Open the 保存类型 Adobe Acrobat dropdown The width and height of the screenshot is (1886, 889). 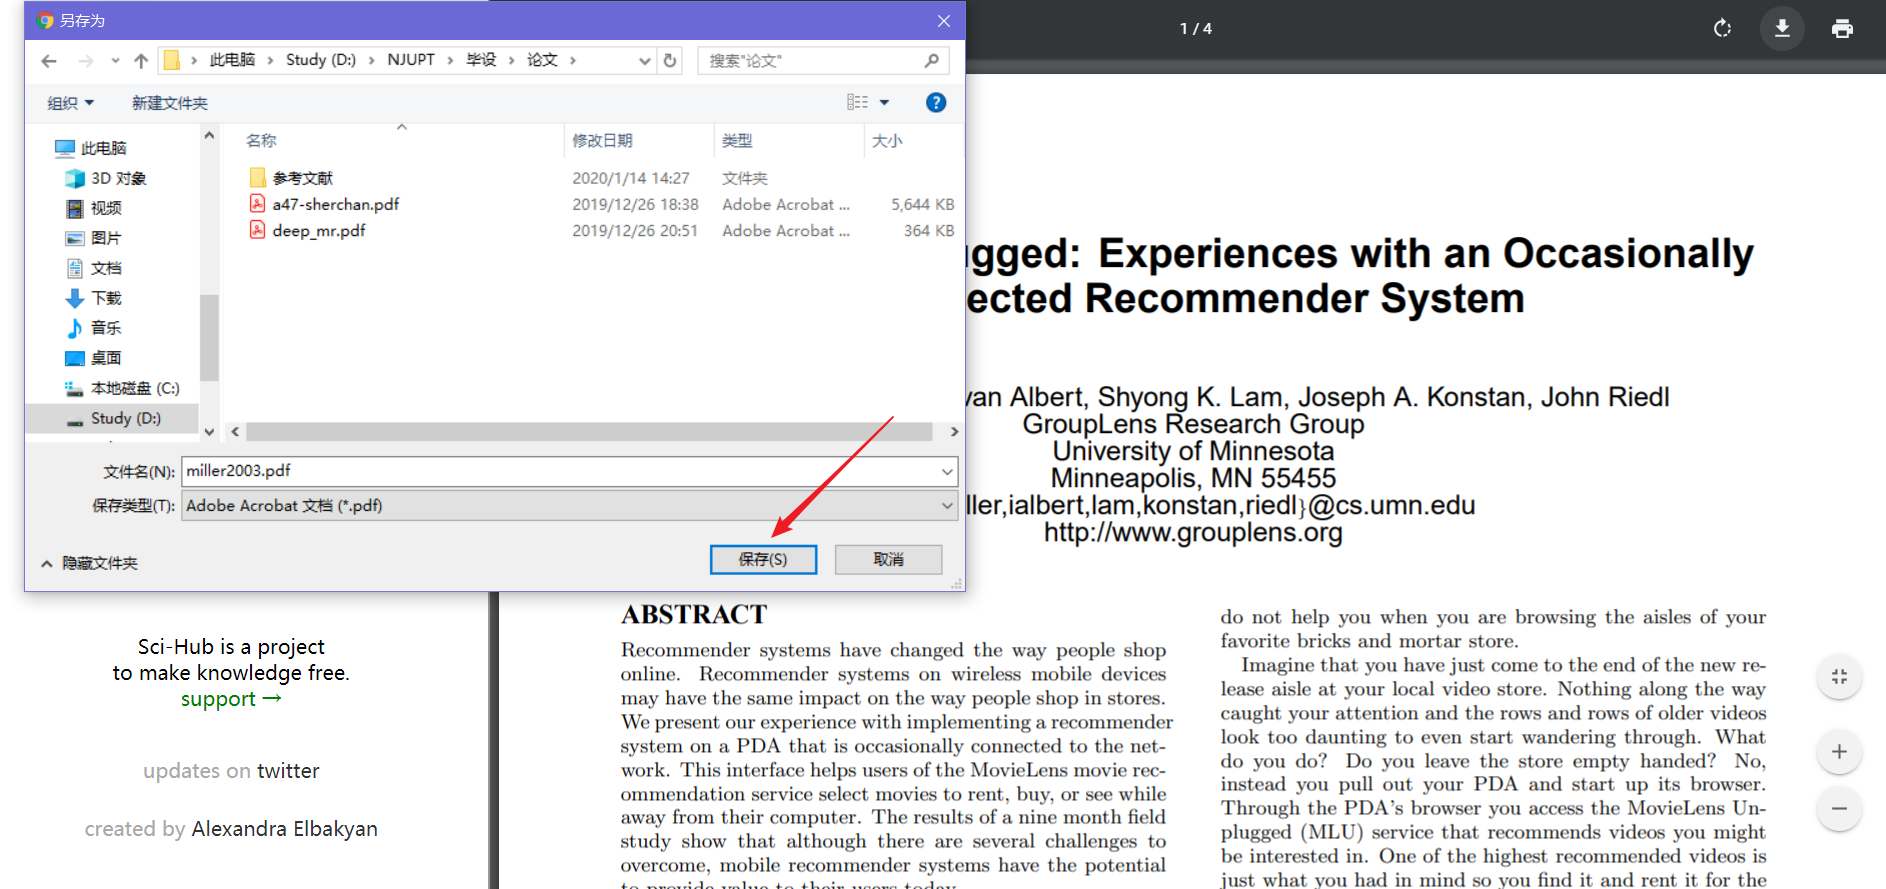coord(569,505)
